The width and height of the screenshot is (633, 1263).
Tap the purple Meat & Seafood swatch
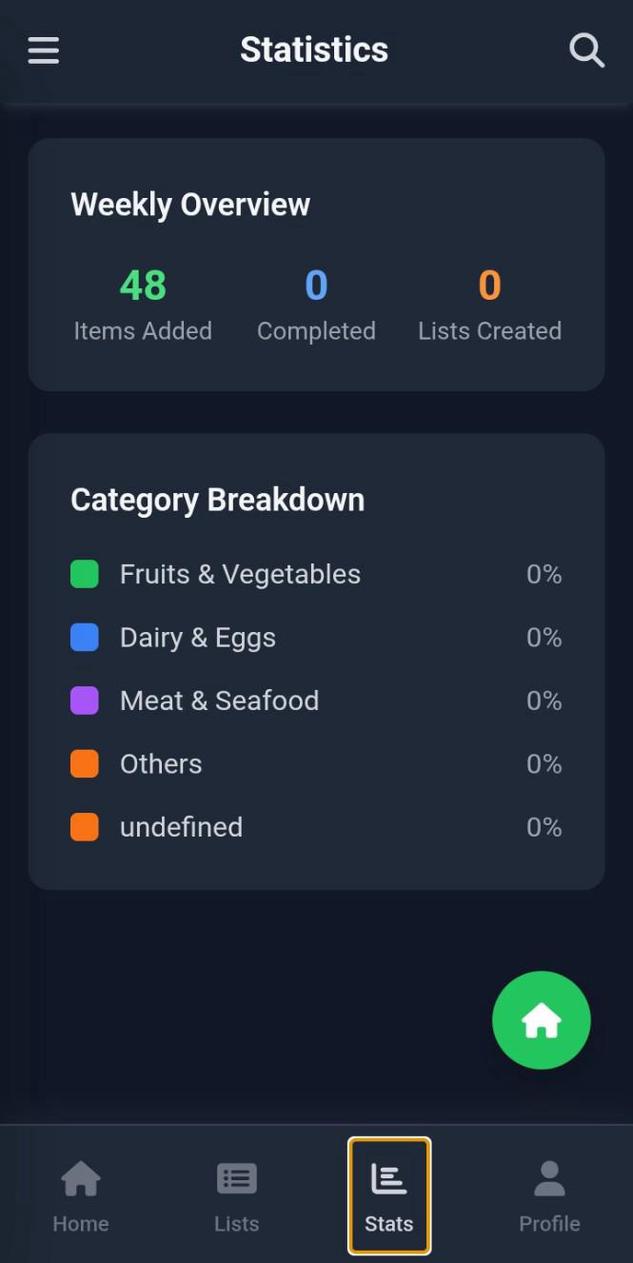click(86, 700)
